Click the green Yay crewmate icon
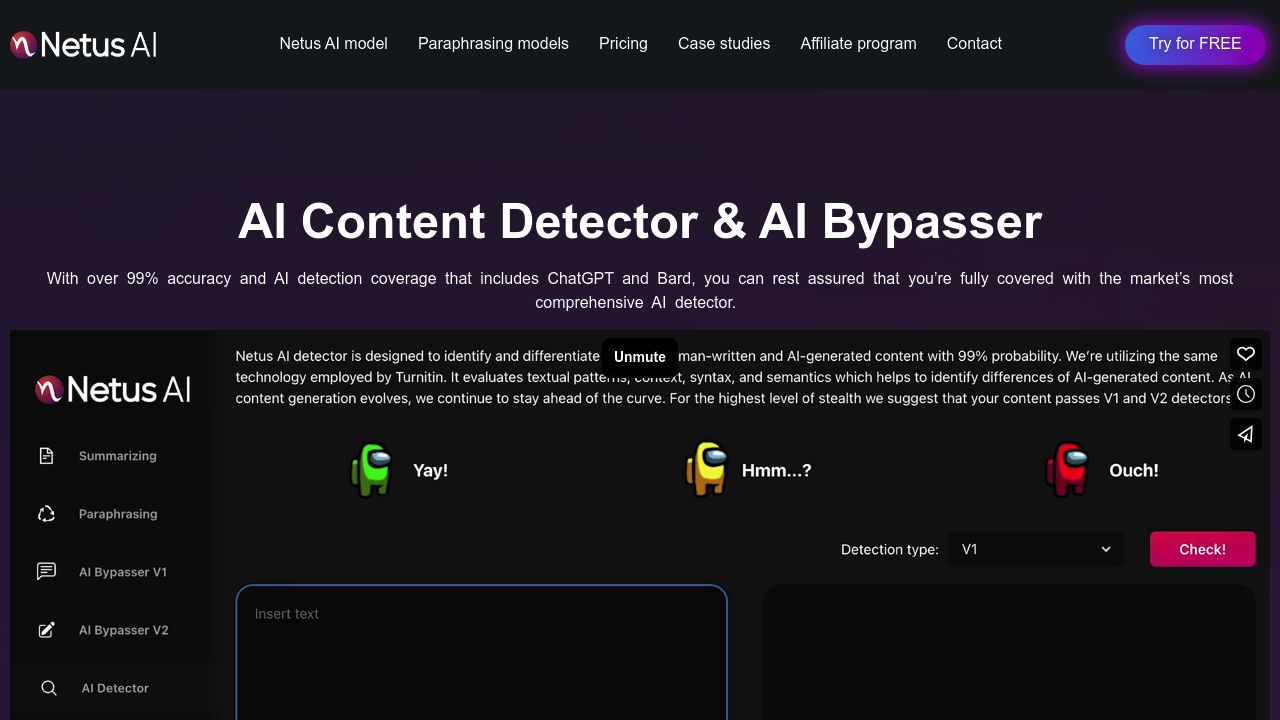 coord(371,470)
